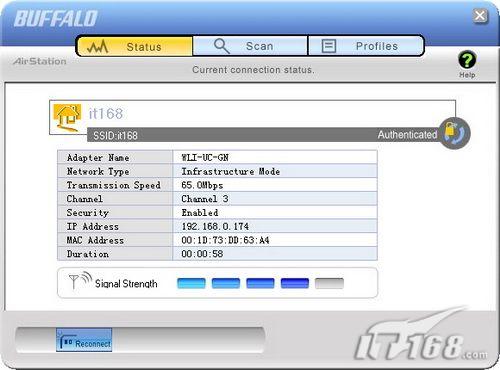Select the Status tab
500x370 pixels.
pyautogui.click(x=135, y=46)
